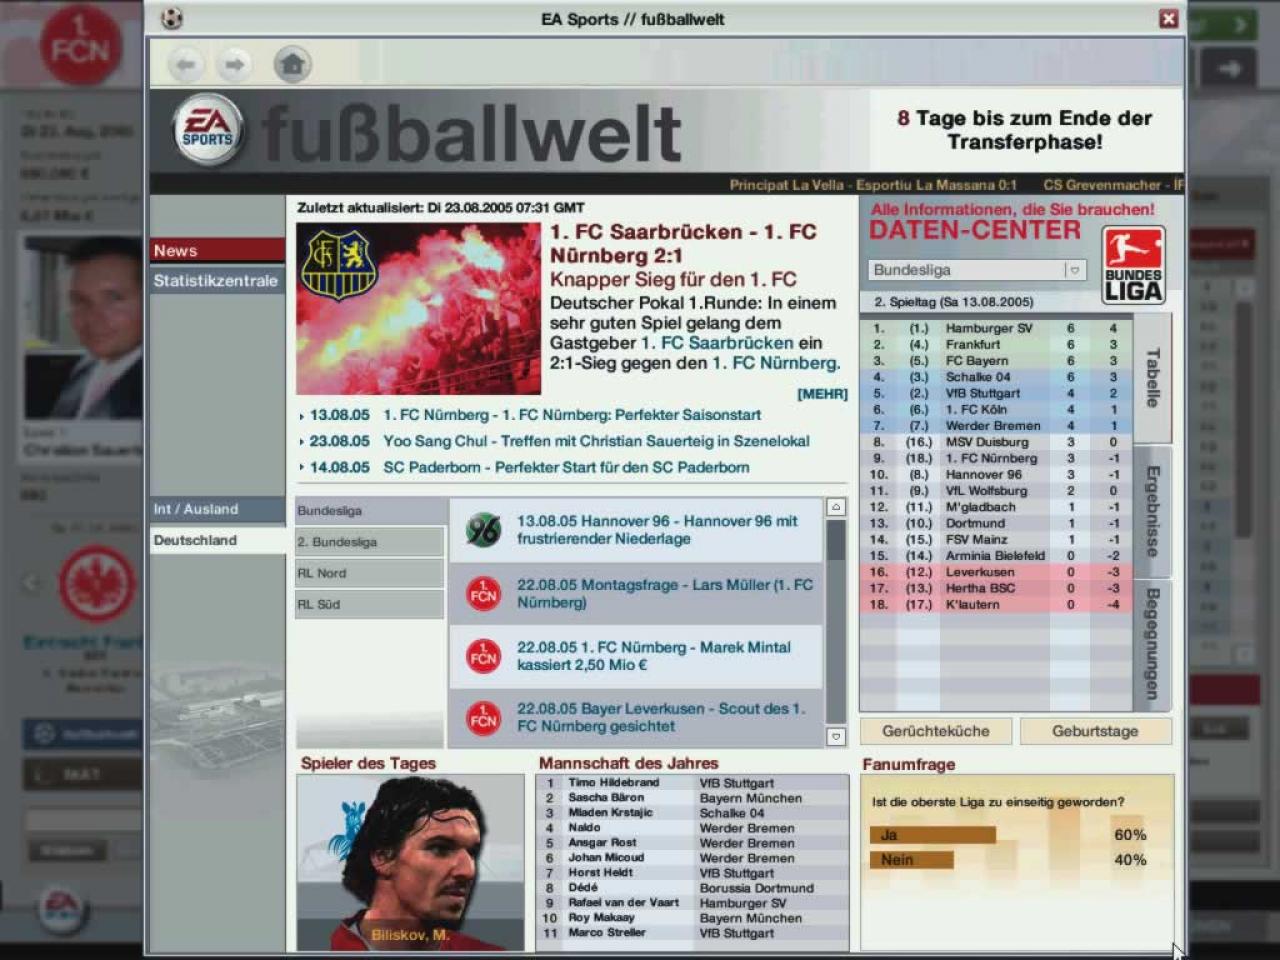Select 1. FC Nürnberg table row
The image size is (1280, 960).
pos(996,458)
